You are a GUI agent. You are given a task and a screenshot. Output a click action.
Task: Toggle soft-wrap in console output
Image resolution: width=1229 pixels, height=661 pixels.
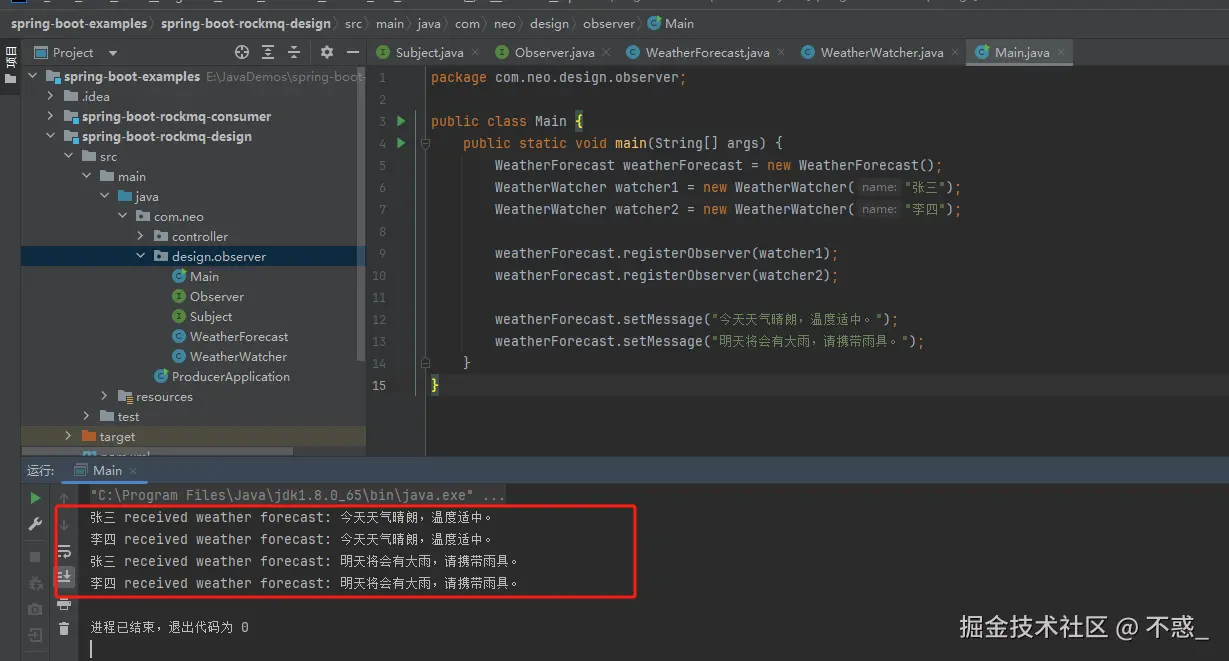point(64,551)
